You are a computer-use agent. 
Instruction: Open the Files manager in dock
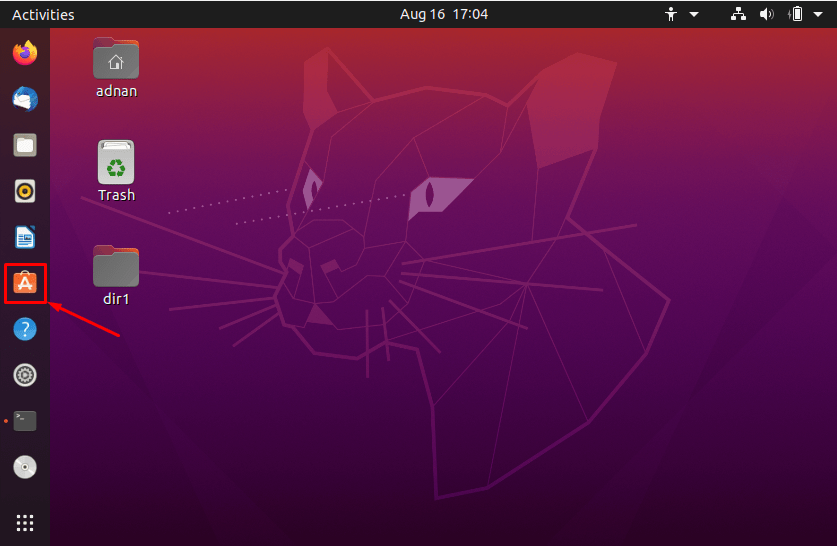point(25,145)
